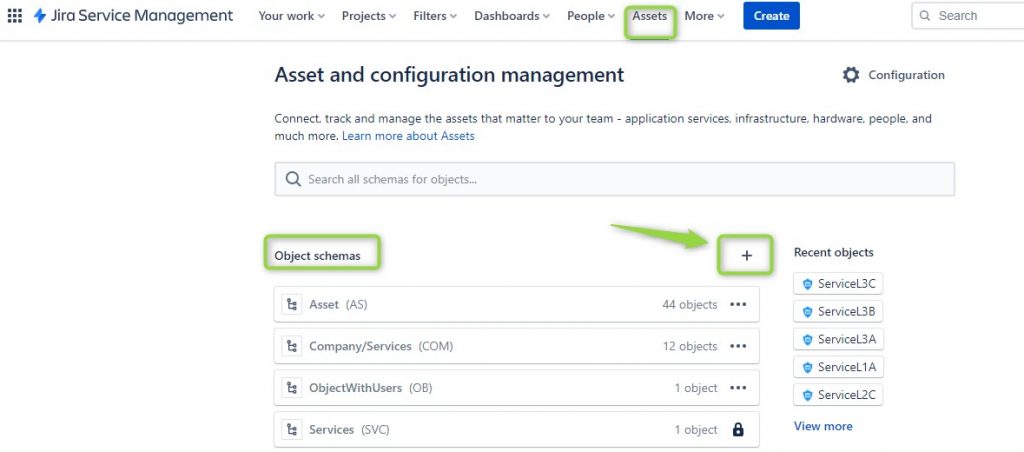Click the ServiceL2C shield icon
This screenshot has height=452, width=1024.
[807, 395]
